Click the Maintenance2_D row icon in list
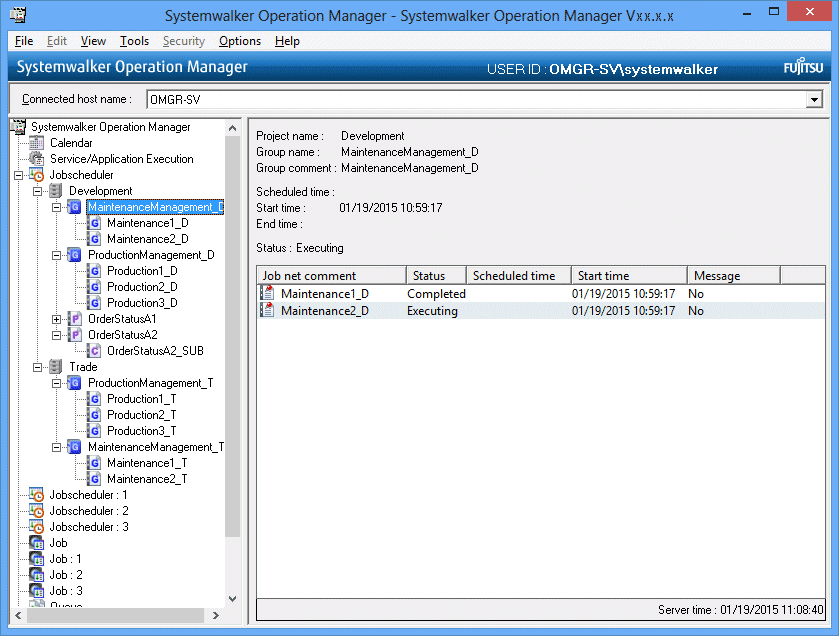 pos(267,311)
